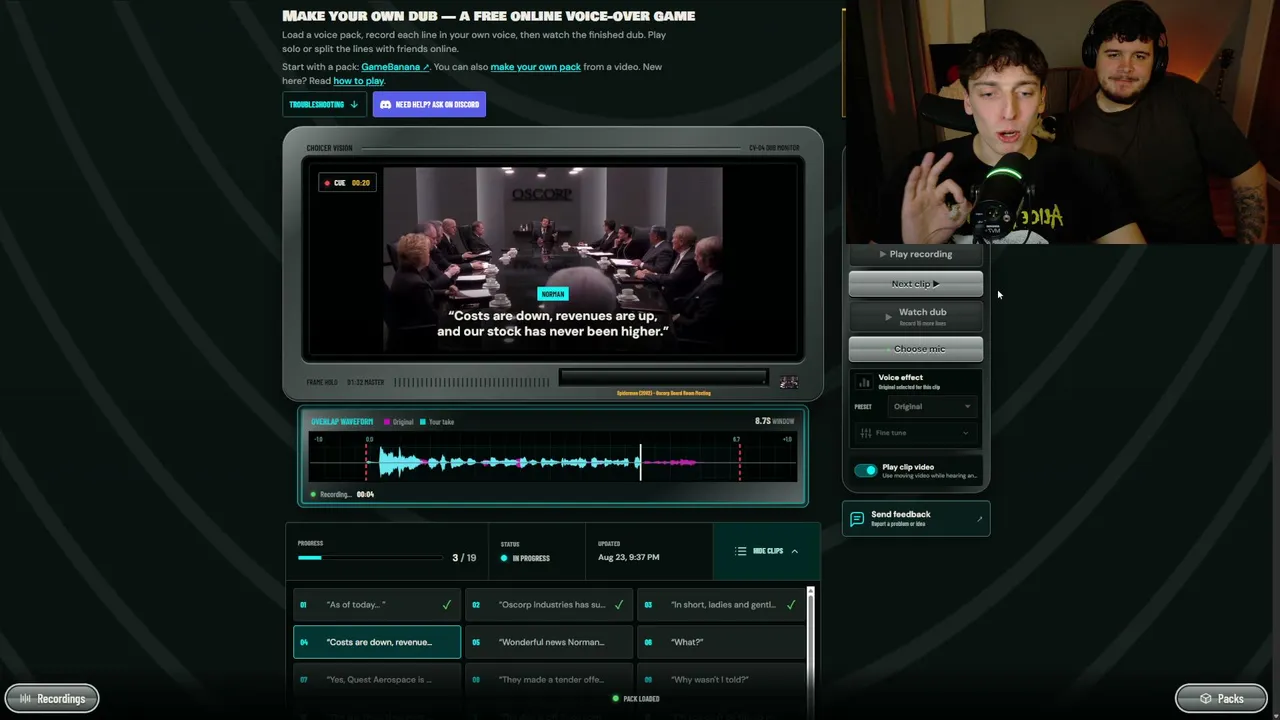Viewport: 1280px width, 720px height.
Task: Select clip 04 "Costs are down, revenue…"
Action: (377, 642)
